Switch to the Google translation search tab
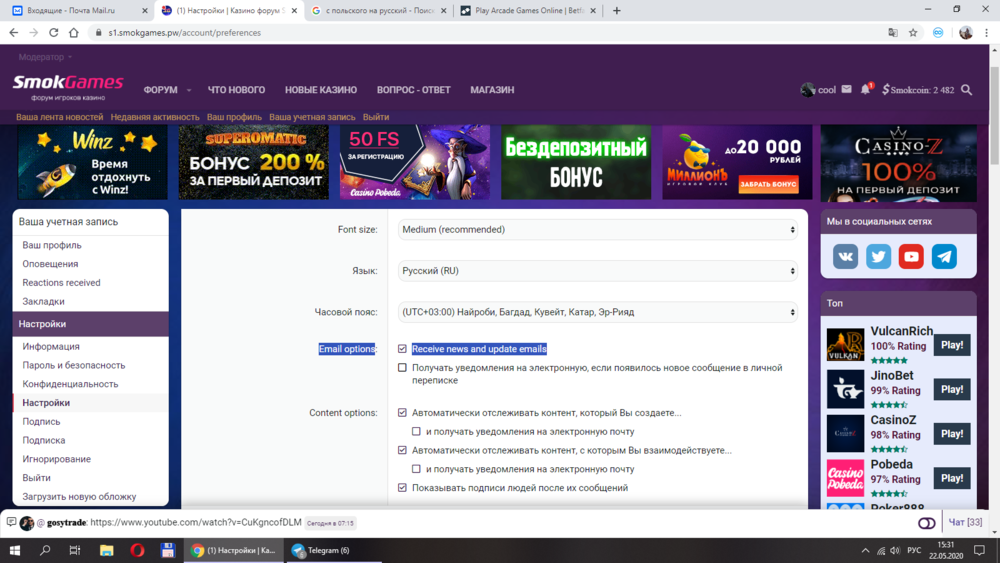The image size is (1000, 563). click(379, 10)
